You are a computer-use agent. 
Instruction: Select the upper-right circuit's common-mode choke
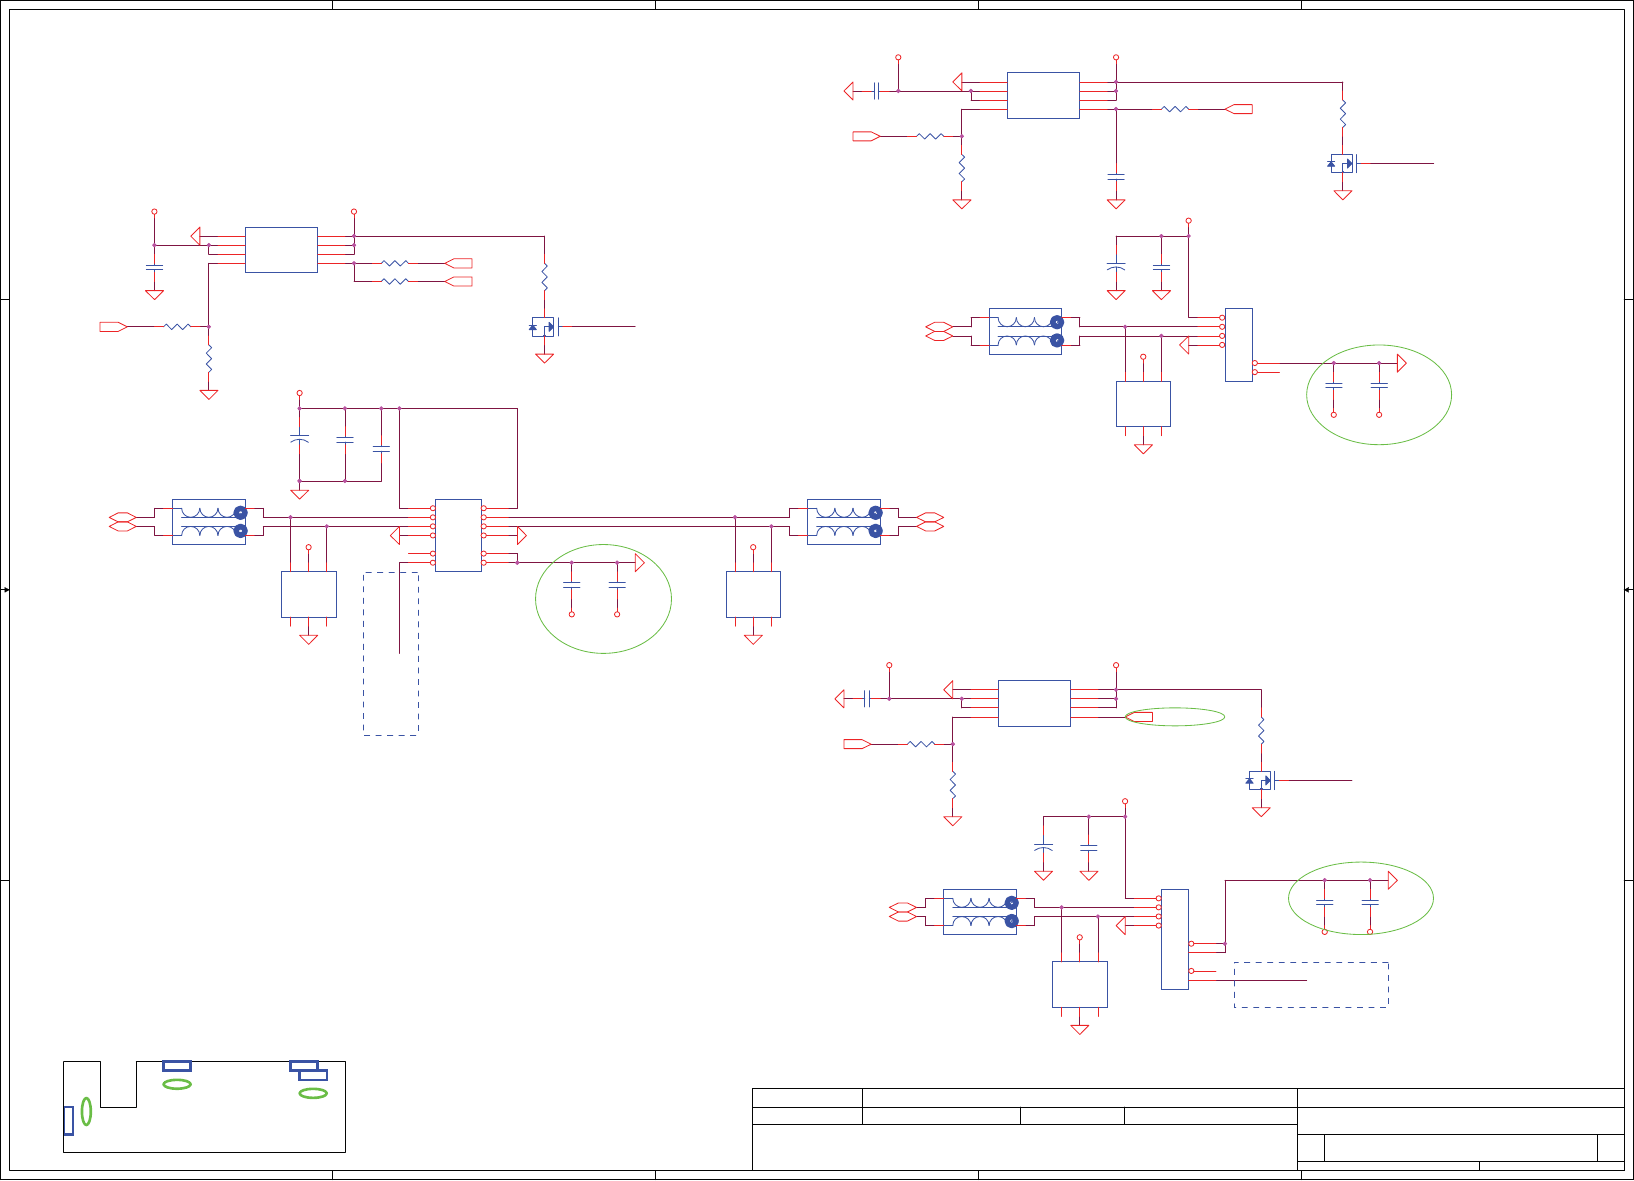1026,331
